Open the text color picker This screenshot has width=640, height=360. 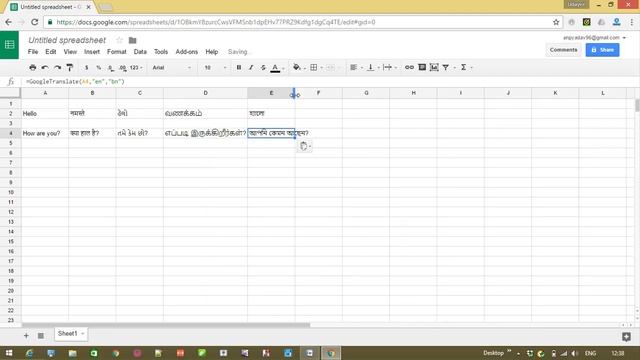(276, 68)
